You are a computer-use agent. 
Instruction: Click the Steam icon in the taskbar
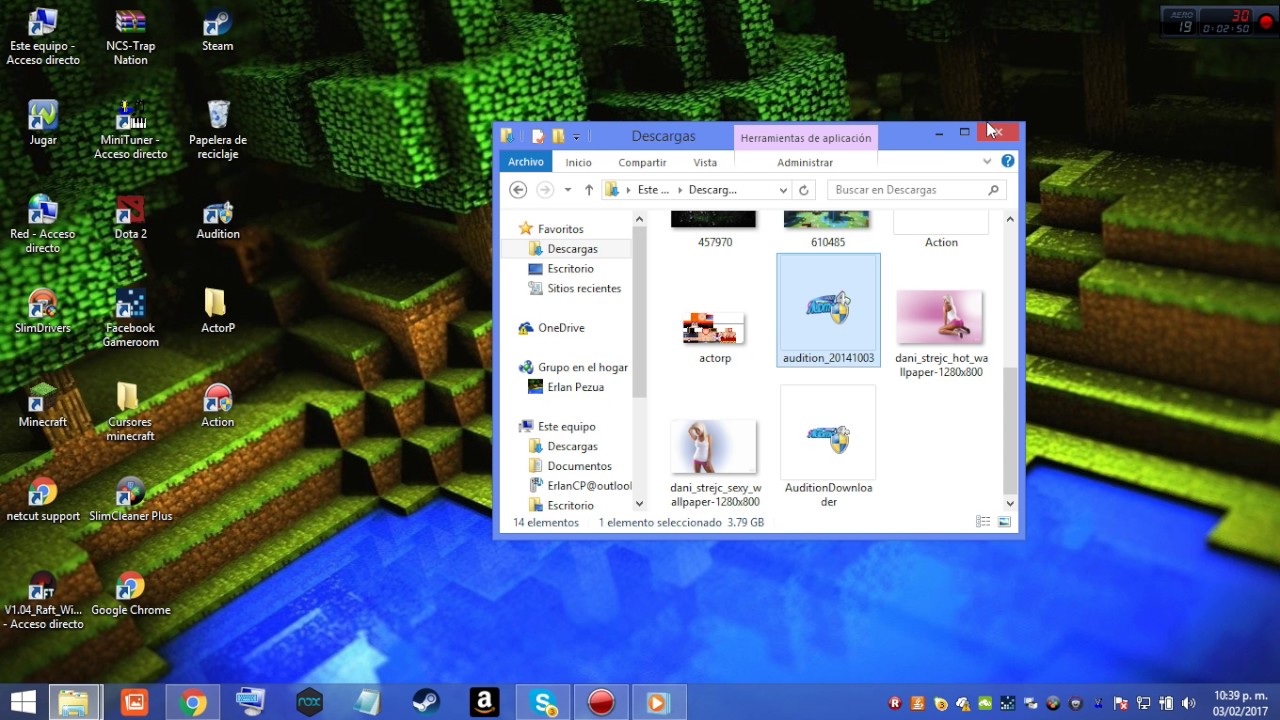pyautogui.click(x=427, y=703)
